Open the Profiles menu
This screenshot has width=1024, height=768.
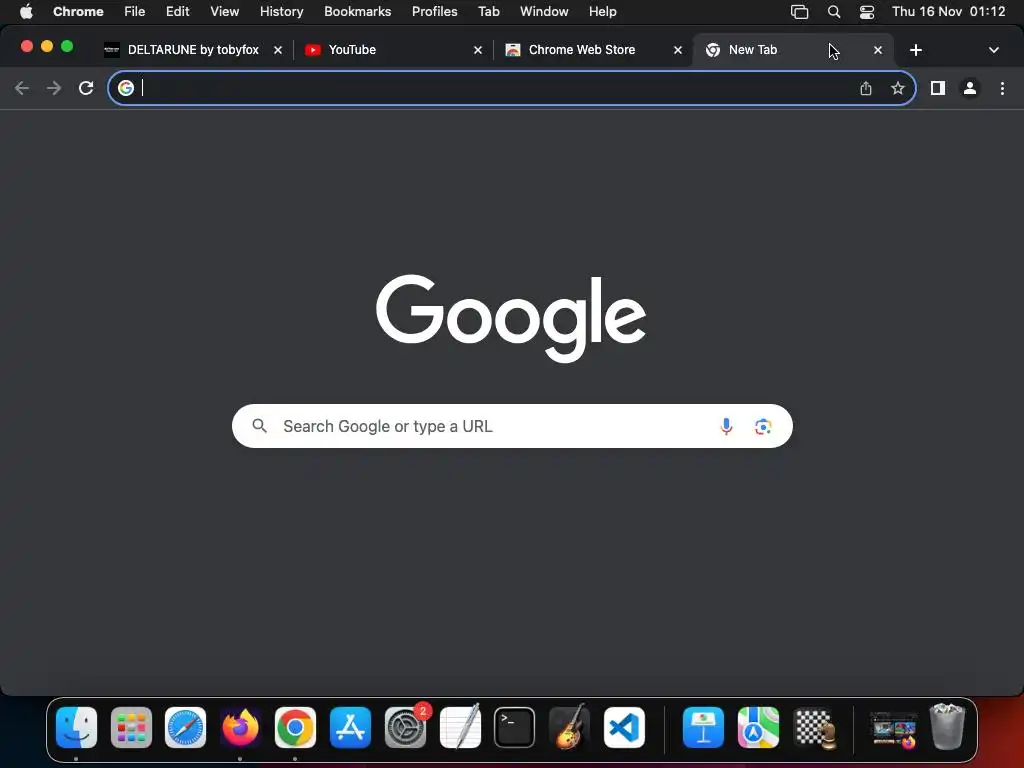(x=434, y=12)
